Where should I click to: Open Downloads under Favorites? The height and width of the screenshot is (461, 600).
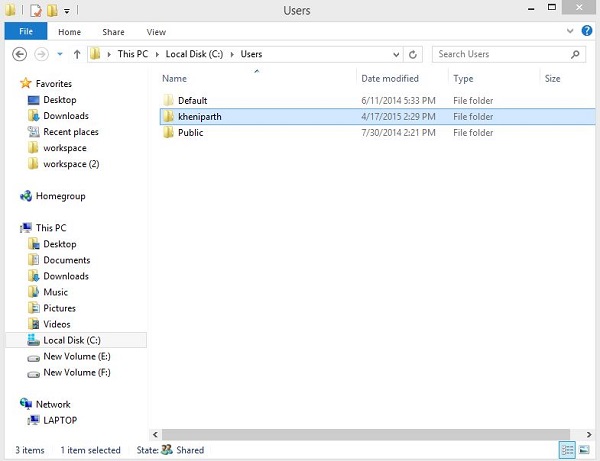click(x=66, y=116)
